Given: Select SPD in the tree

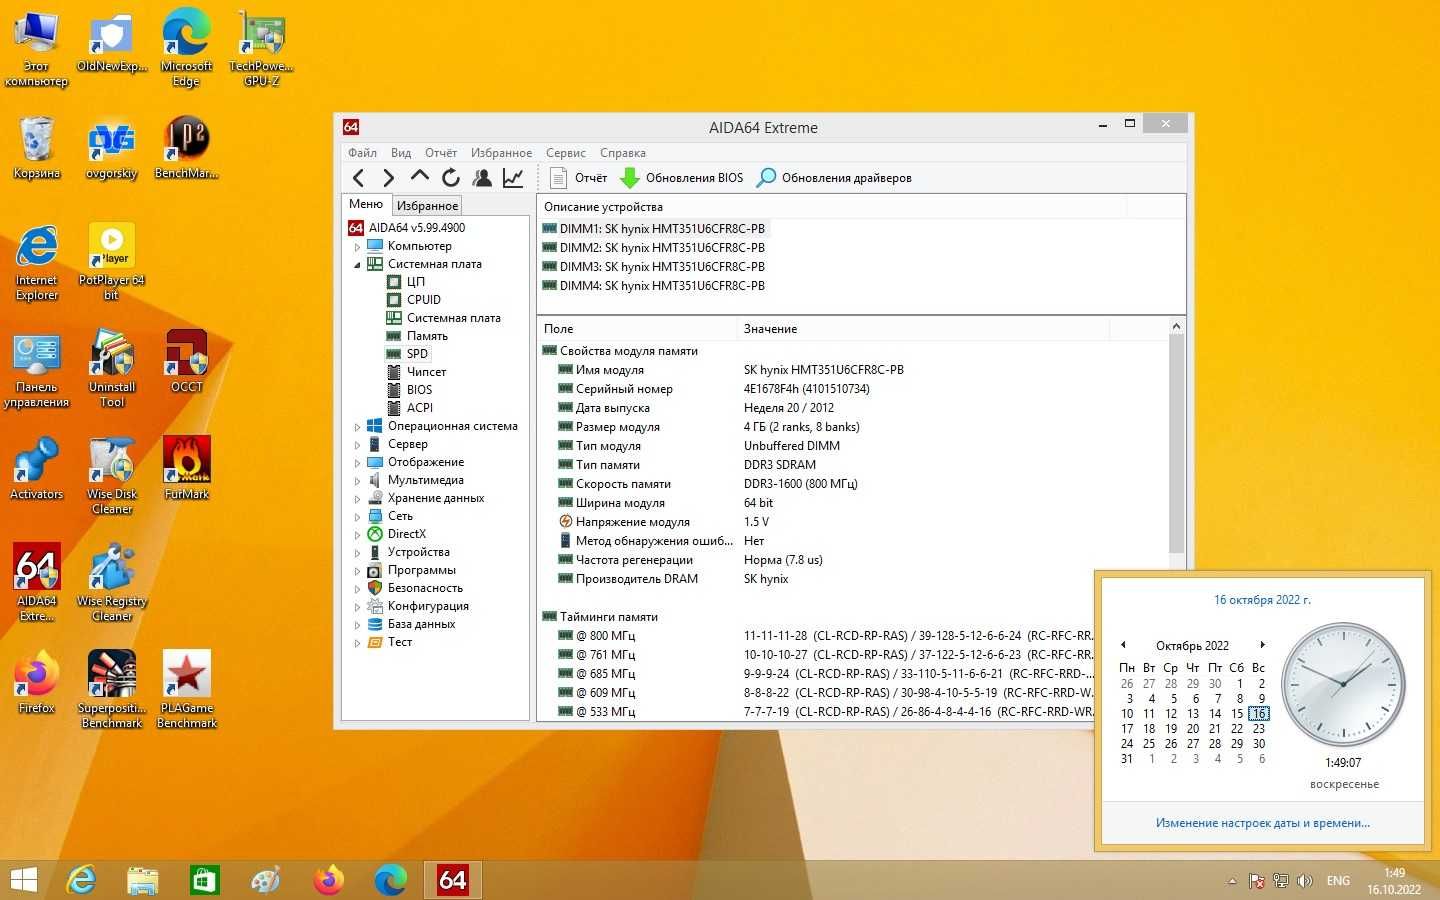Looking at the screenshot, I should point(417,354).
